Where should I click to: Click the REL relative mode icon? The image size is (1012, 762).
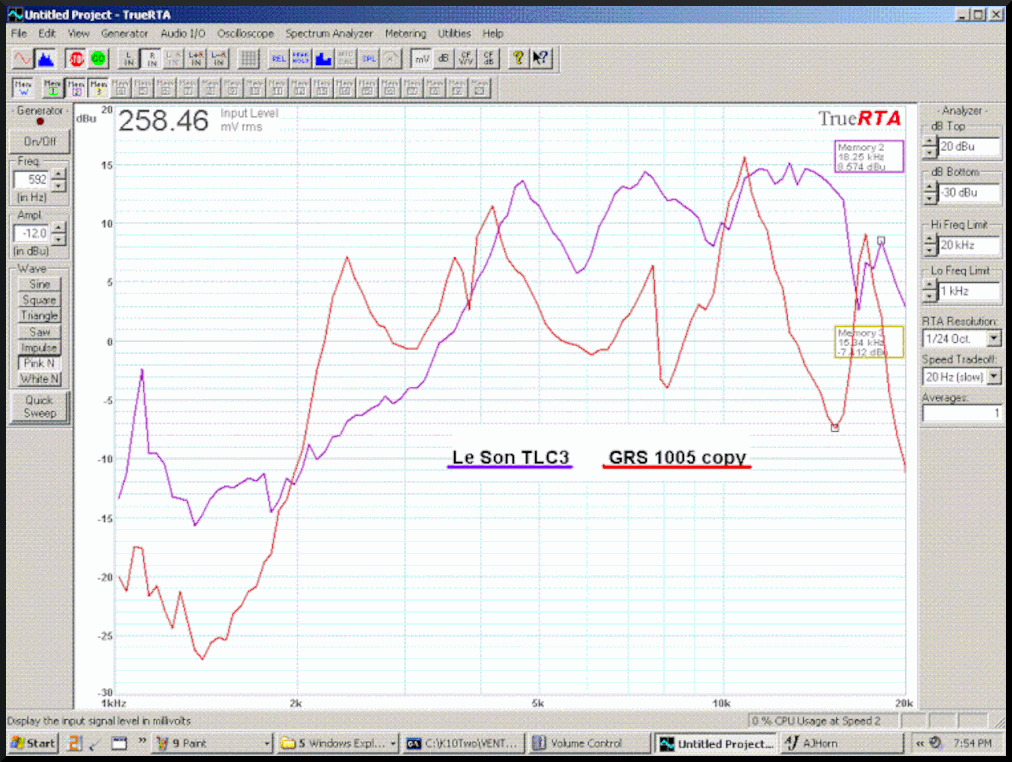(x=278, y=59)
